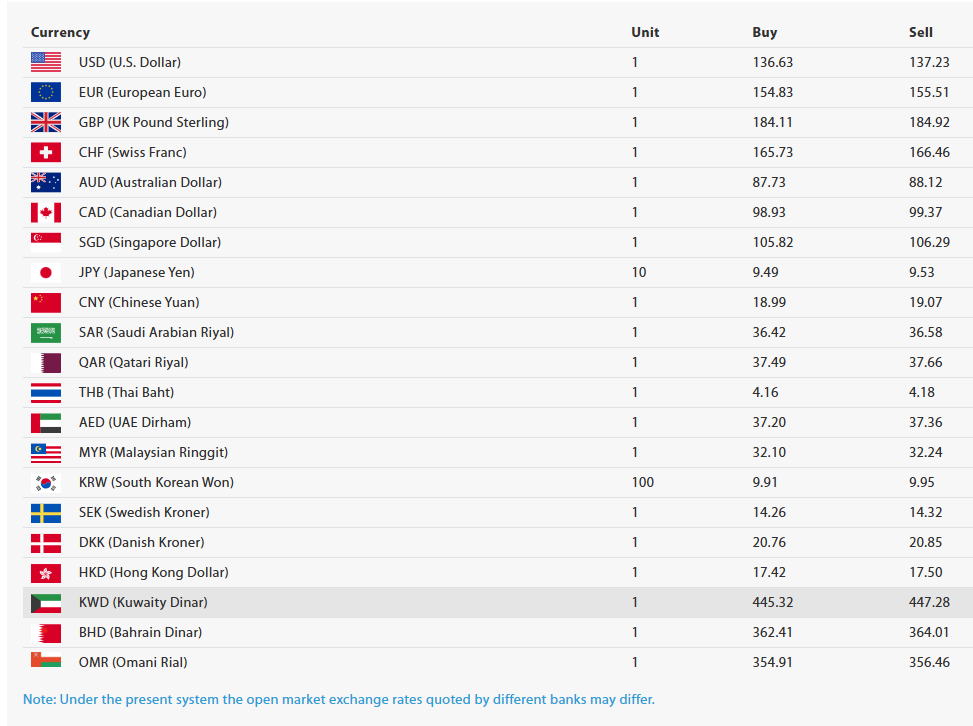Select the BHD (Bahrain Dinar) row text
973x726 pixels.
[140, 632]
